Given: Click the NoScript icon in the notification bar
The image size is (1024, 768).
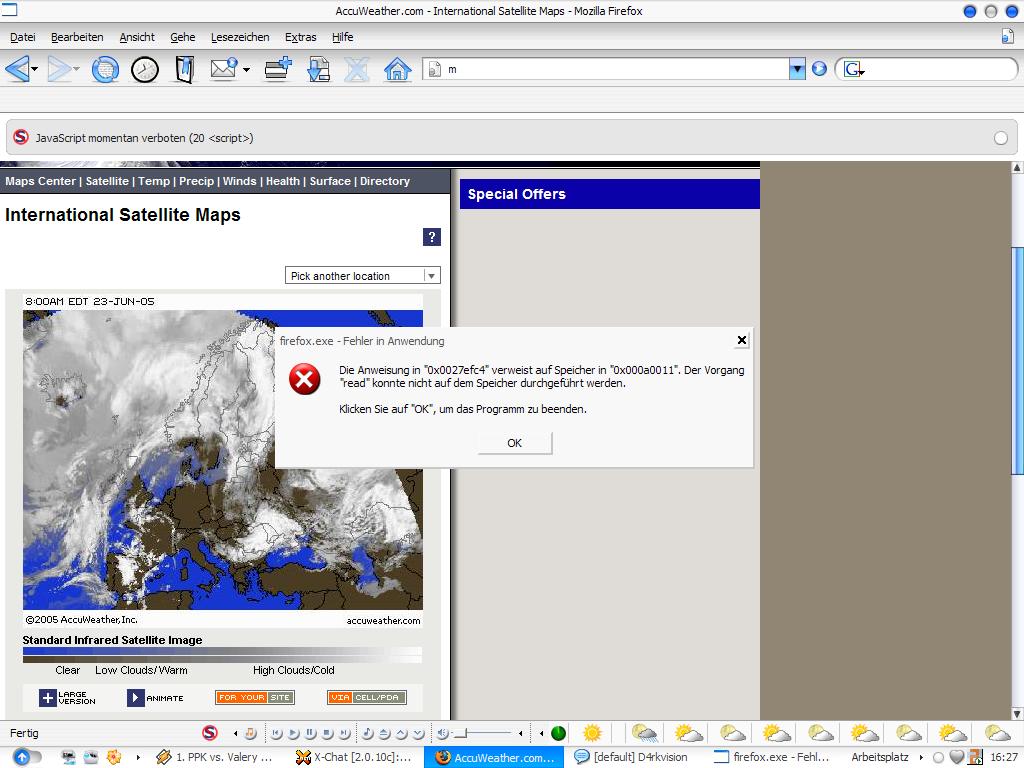Looking at the screenshot, I should coord(21,137).
